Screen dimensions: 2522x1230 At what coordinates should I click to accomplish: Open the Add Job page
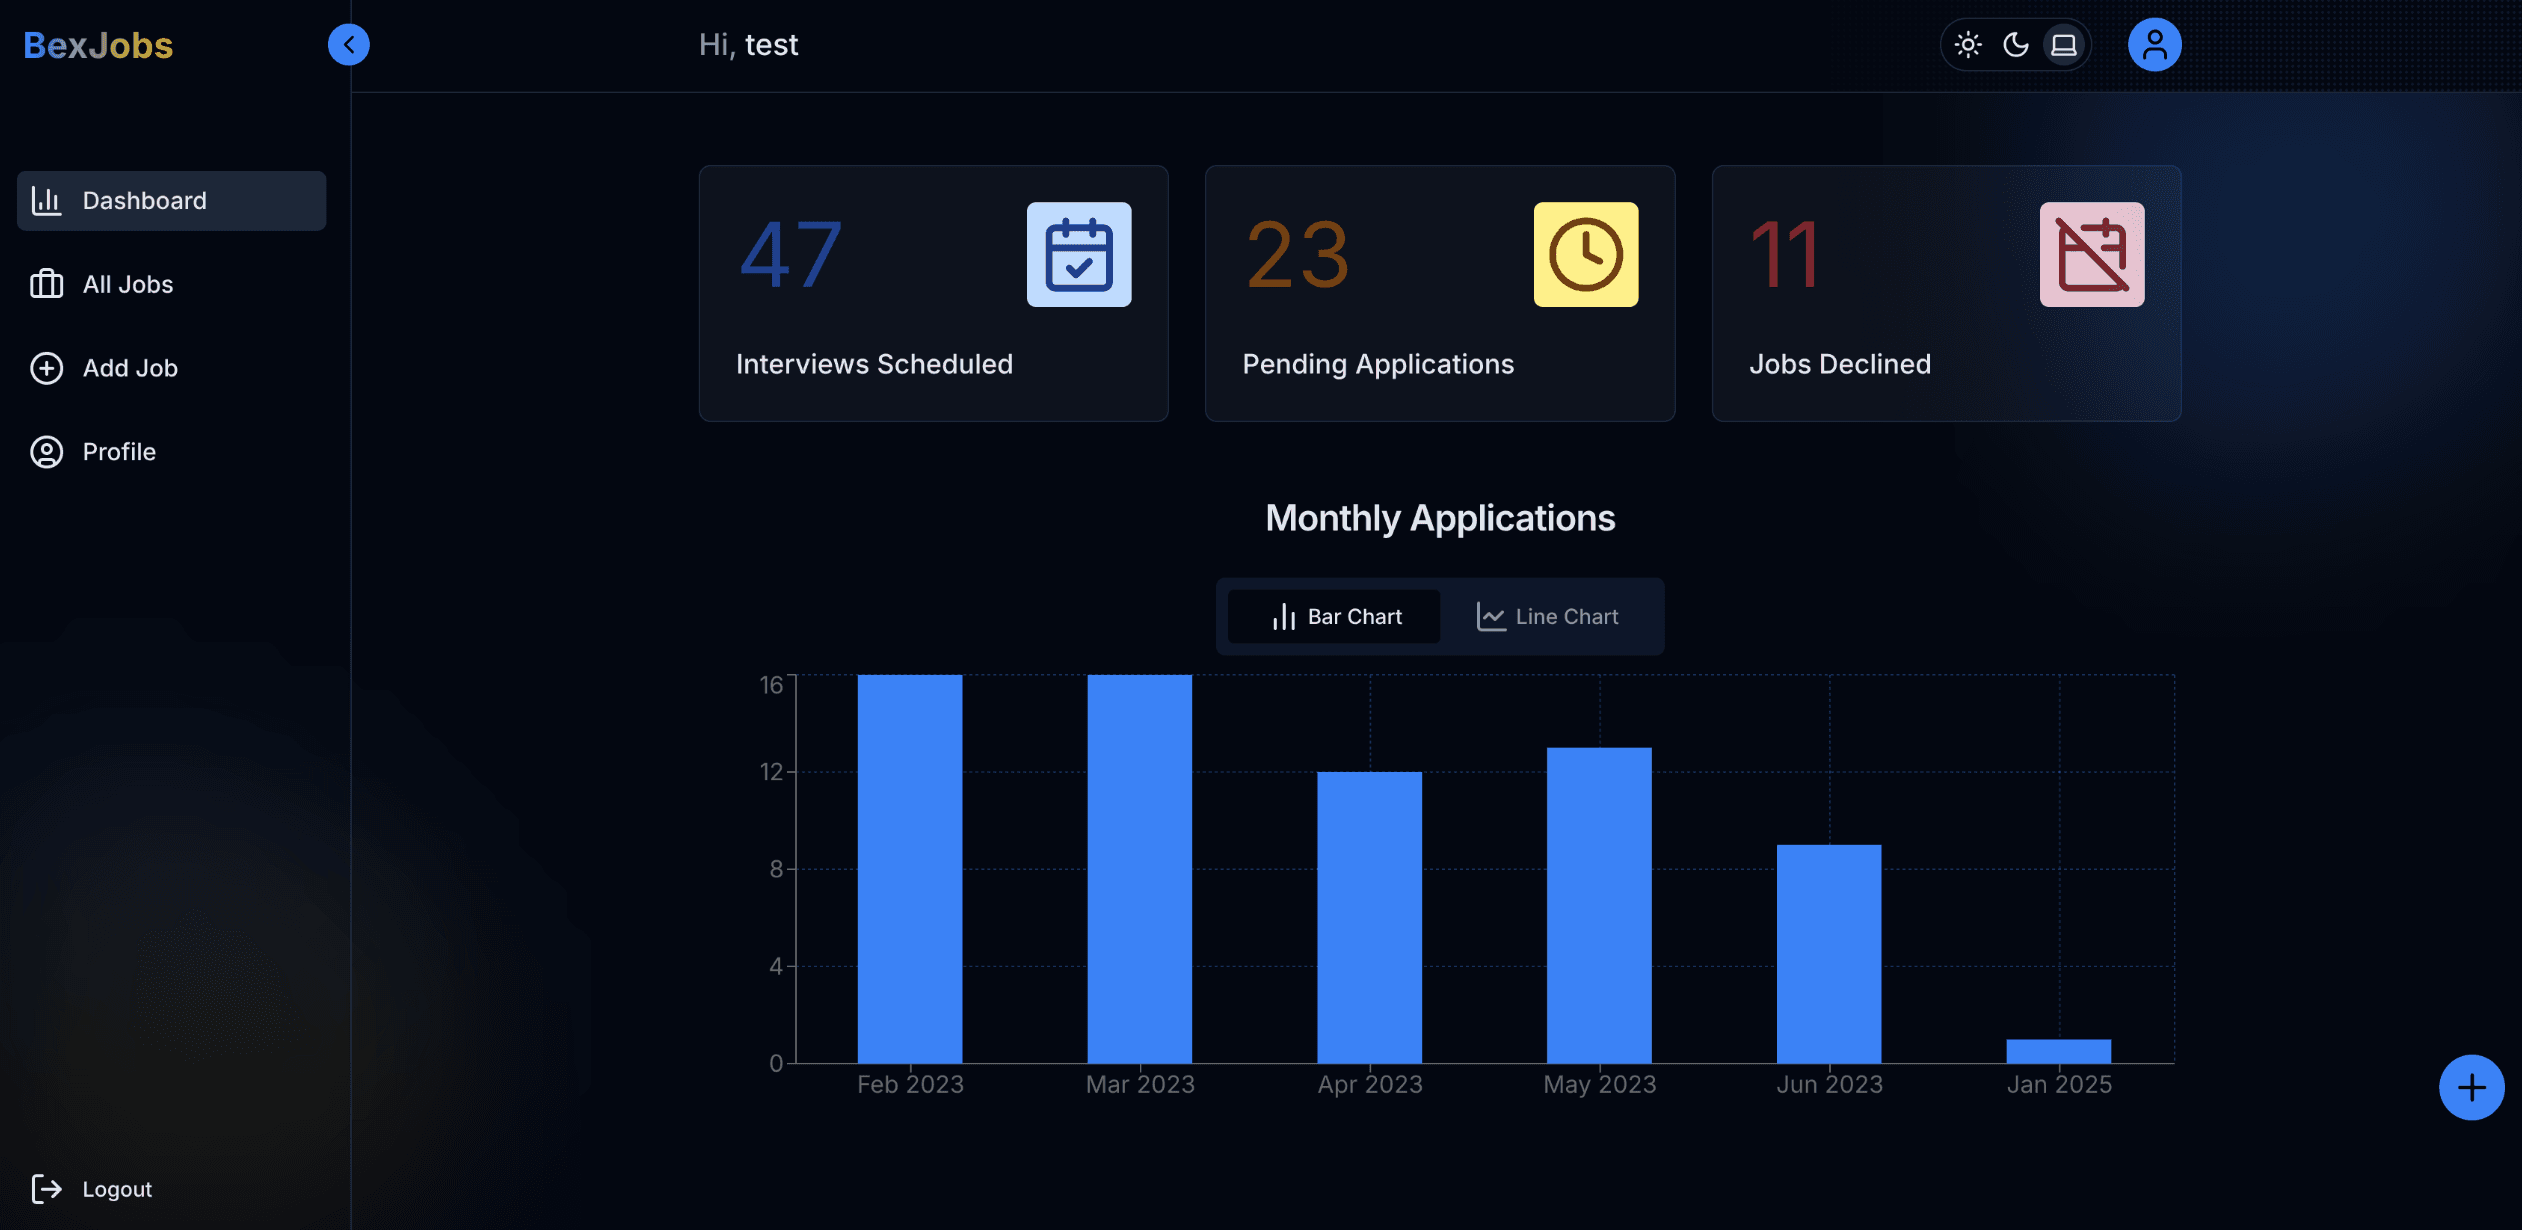click(x=129, y=368)
